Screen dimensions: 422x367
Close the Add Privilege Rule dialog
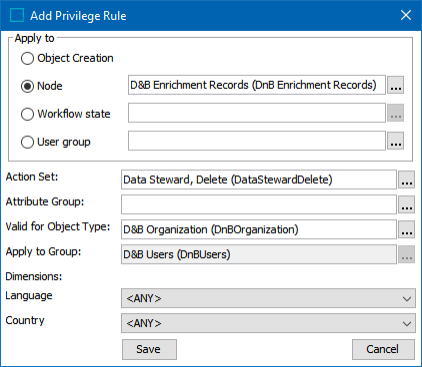point(406,15)
